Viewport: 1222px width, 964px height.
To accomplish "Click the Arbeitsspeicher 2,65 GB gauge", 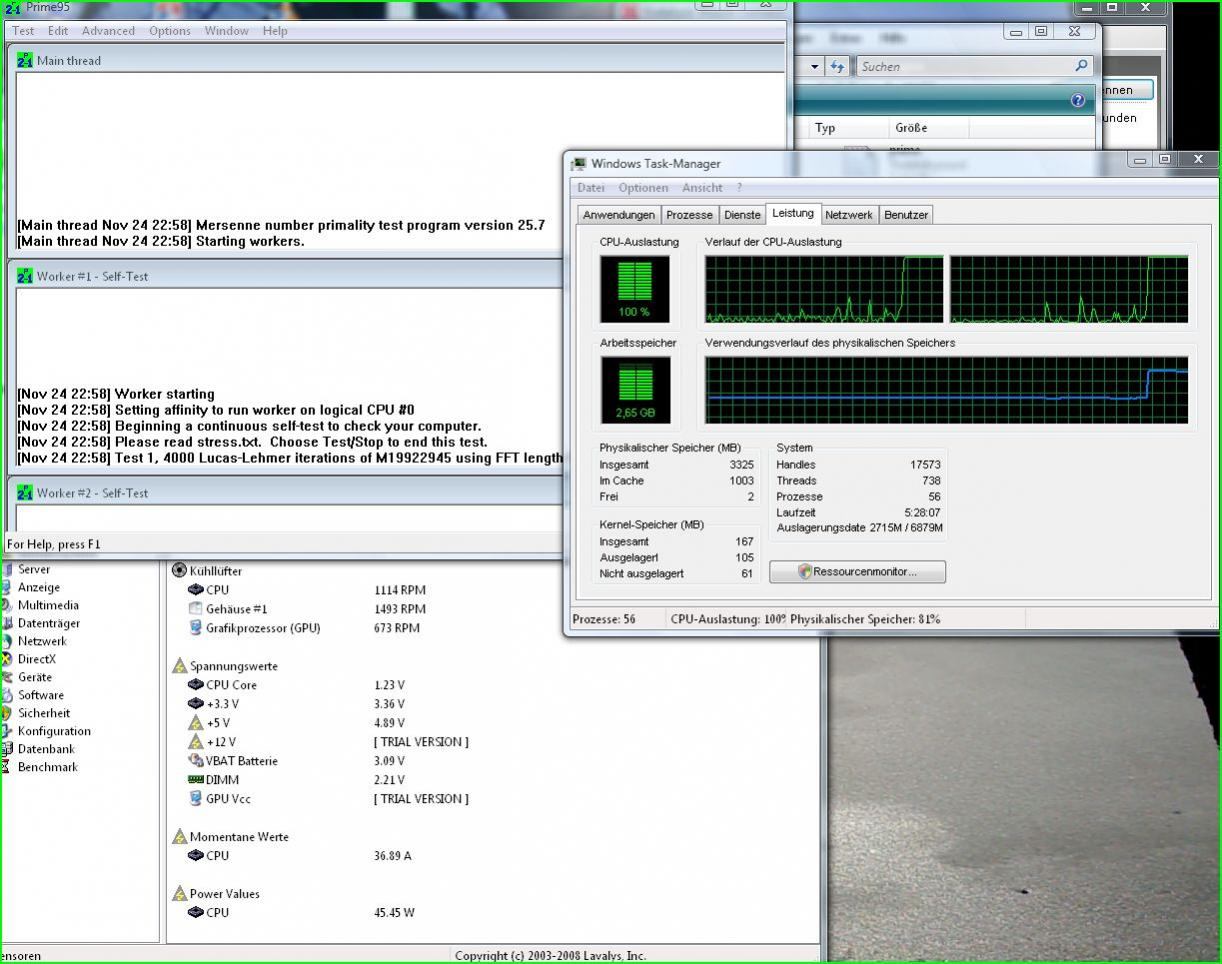I will click(x=635, y=390).
